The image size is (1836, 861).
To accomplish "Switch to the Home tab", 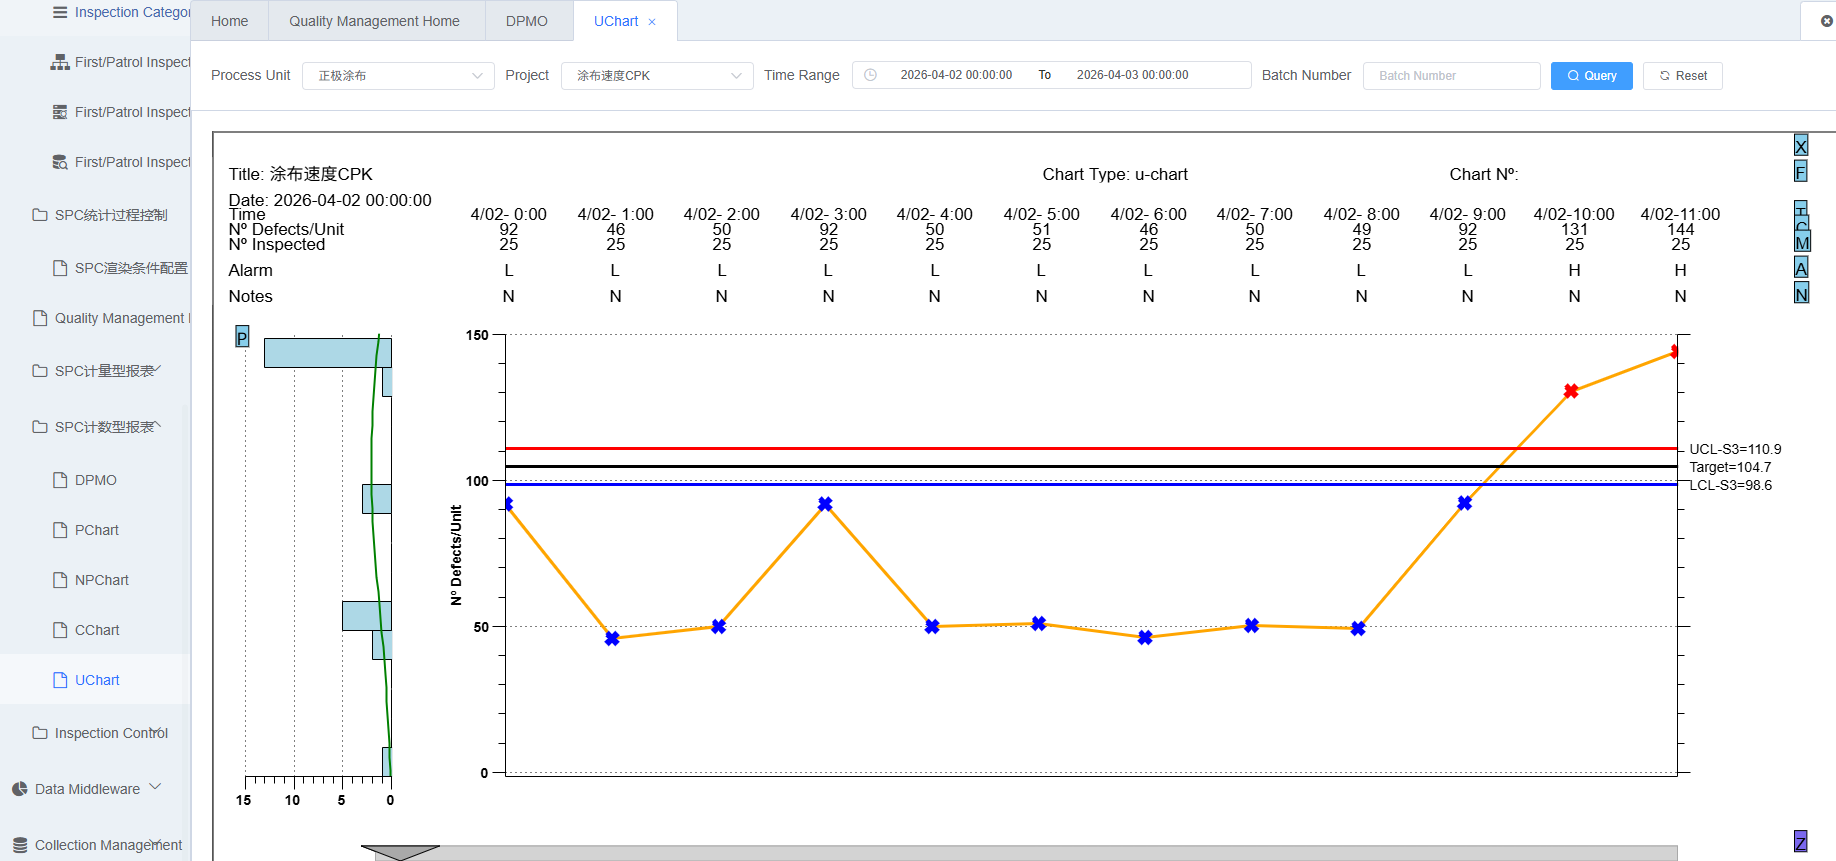I will 229,21.
